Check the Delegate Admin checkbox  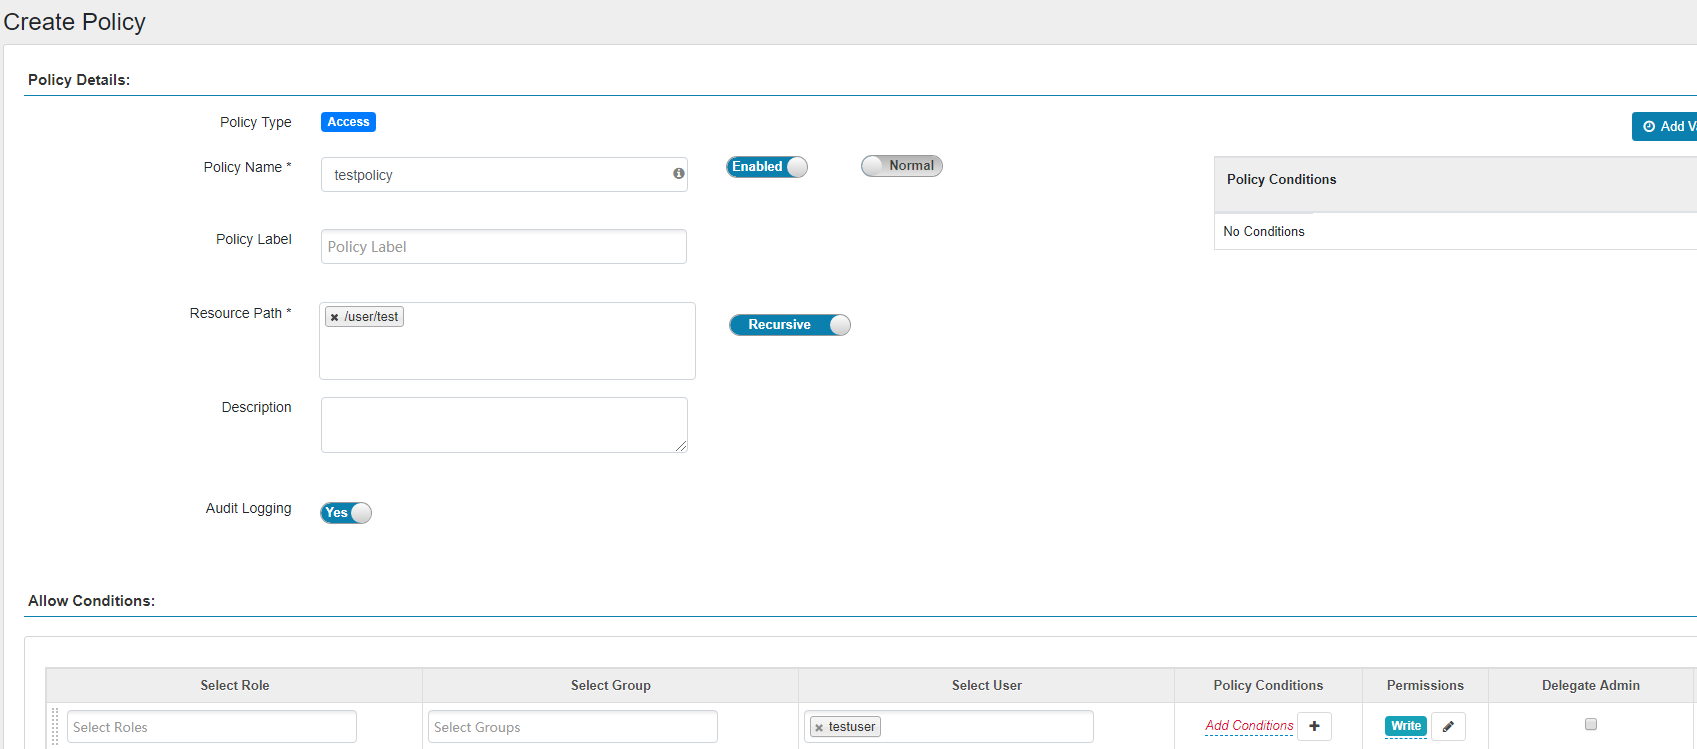pyautogui.click(x=1591, y=724)
